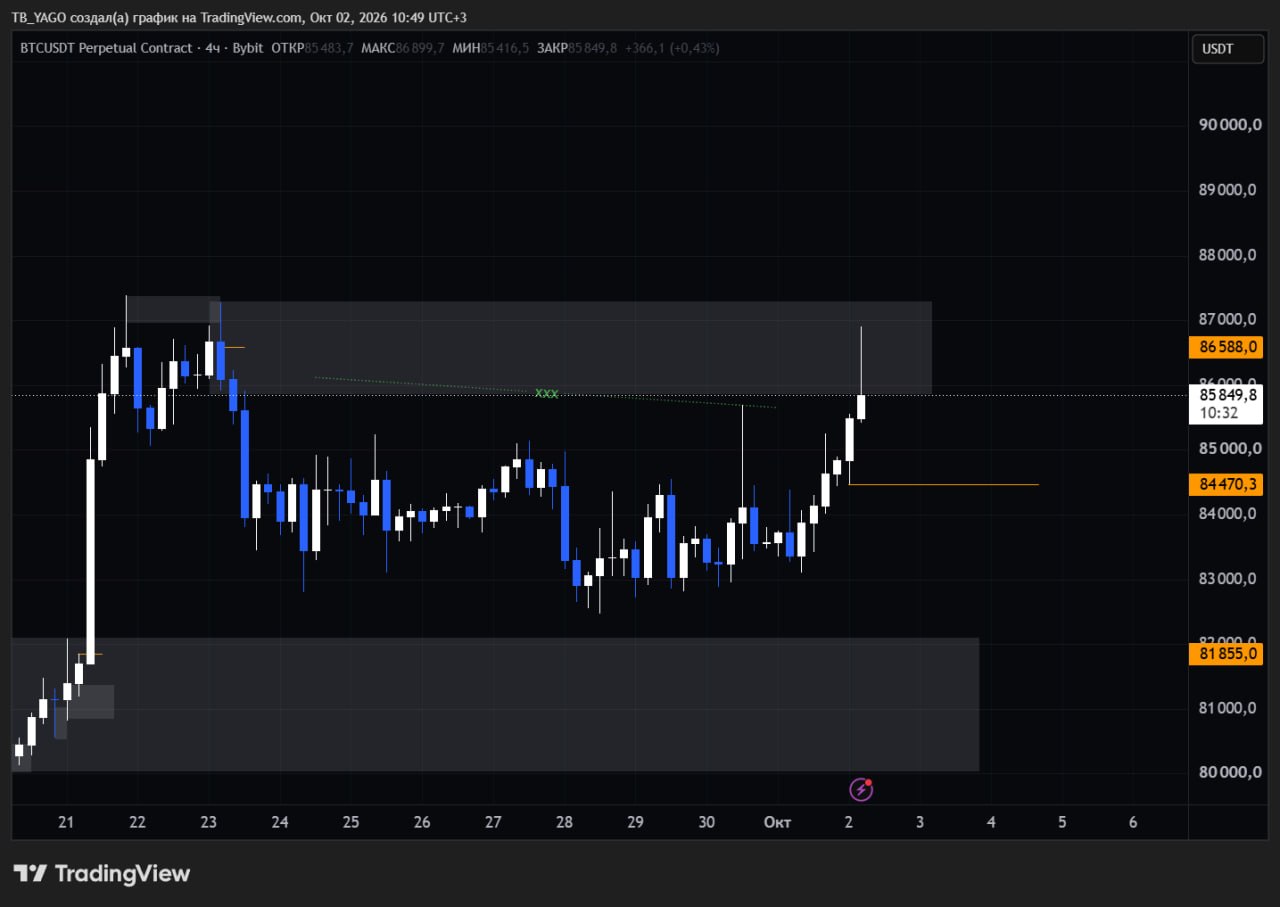Click the ЗАКР close price value
Screen dimensions: 1280x907
point(593,48)
